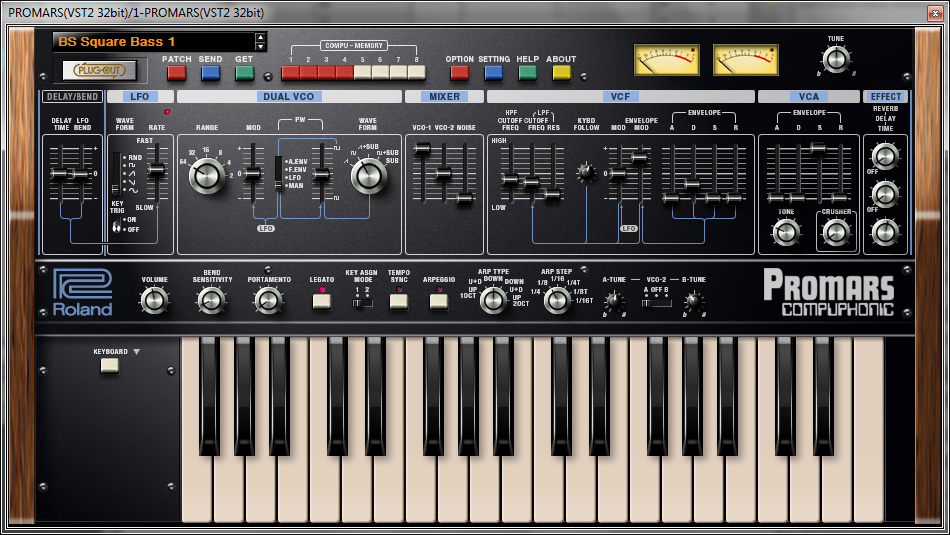Click the VCO WAVE FORM knob
The width and height of the screenshot is (950, 535).
pos(368,176)
